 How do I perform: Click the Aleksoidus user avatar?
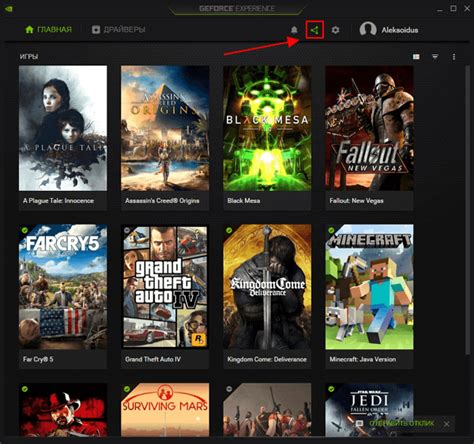click(x=368, y=30)
